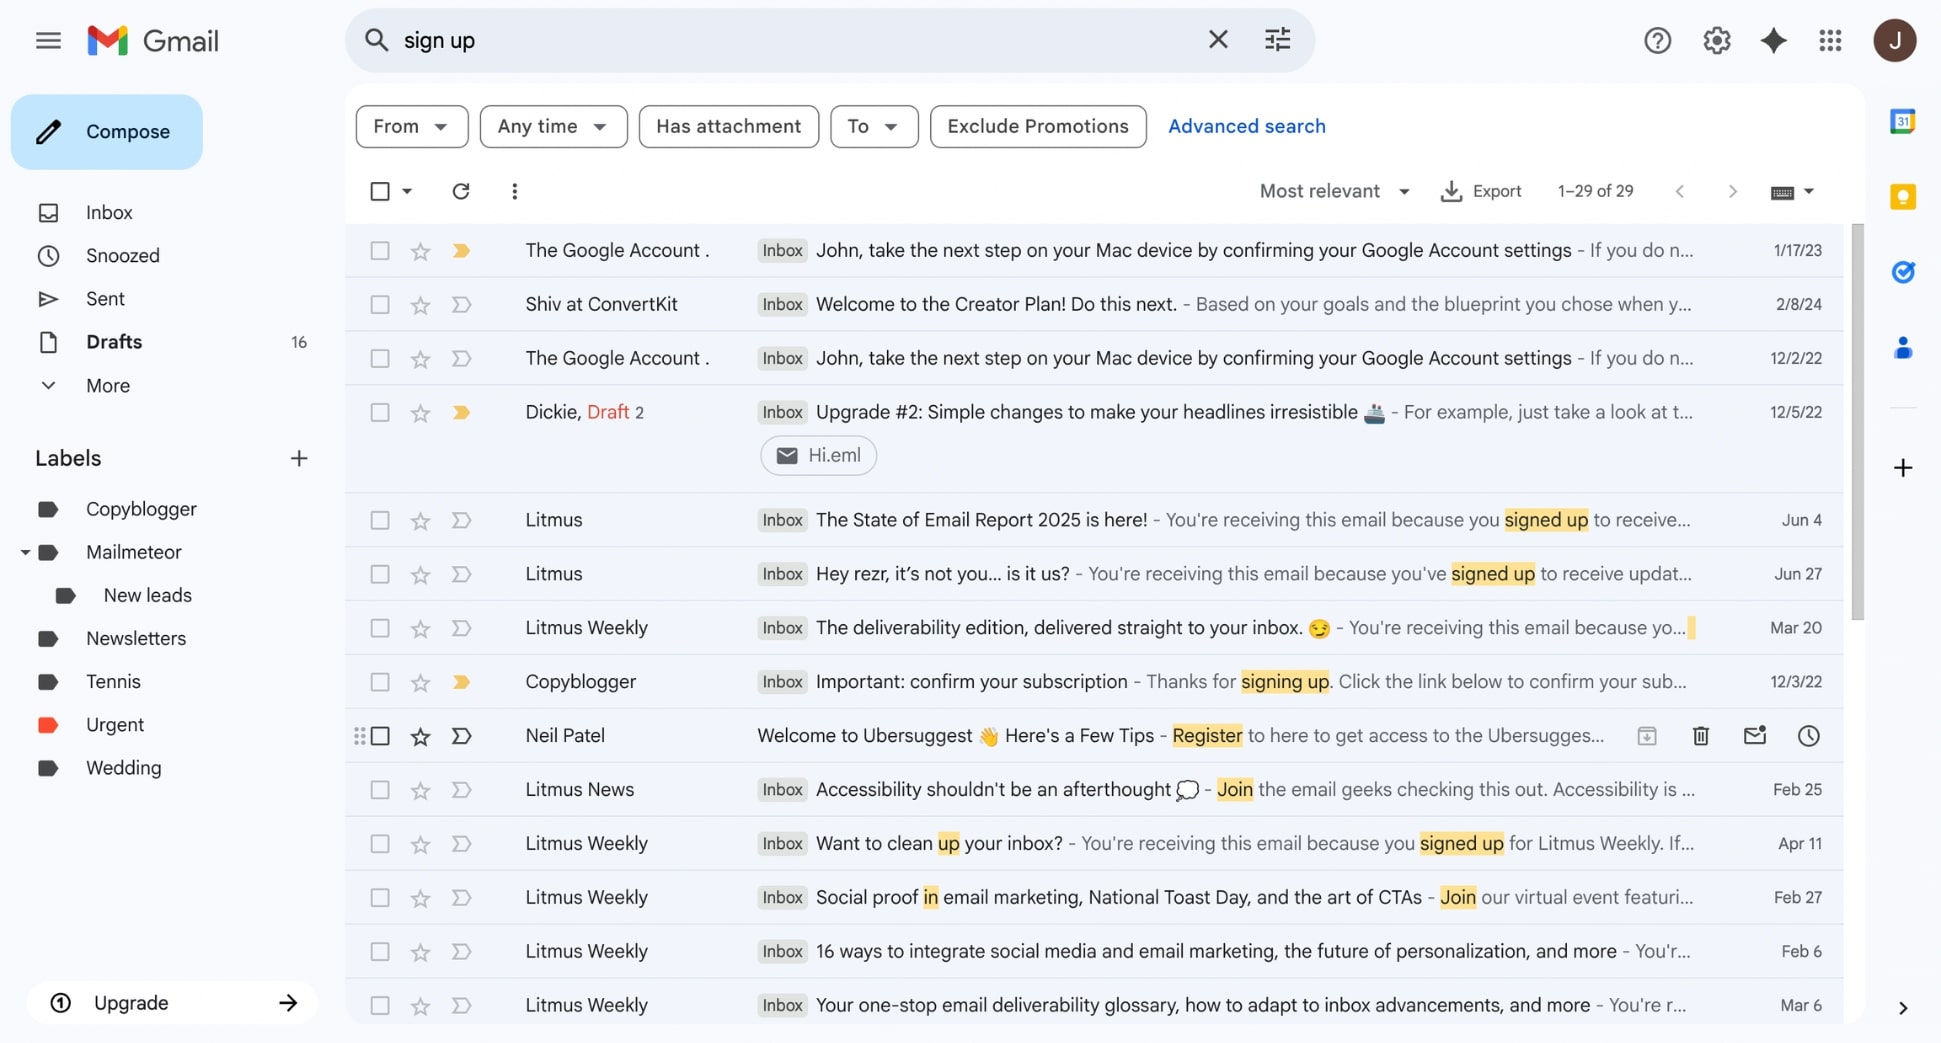Open the Hi.eml attachment chip
1941x1043 pixels.
click(818, 455)
